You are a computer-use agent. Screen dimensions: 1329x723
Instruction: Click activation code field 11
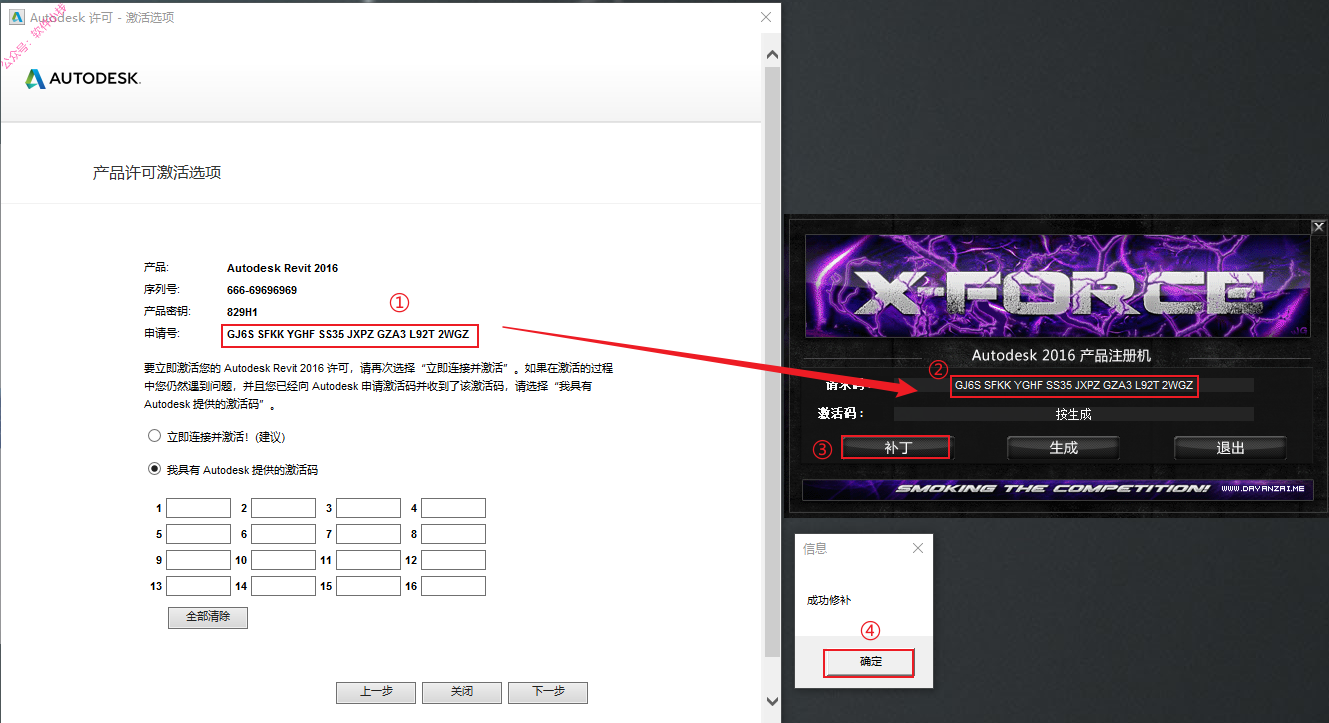pyautogui.click(x=368, y=560)
